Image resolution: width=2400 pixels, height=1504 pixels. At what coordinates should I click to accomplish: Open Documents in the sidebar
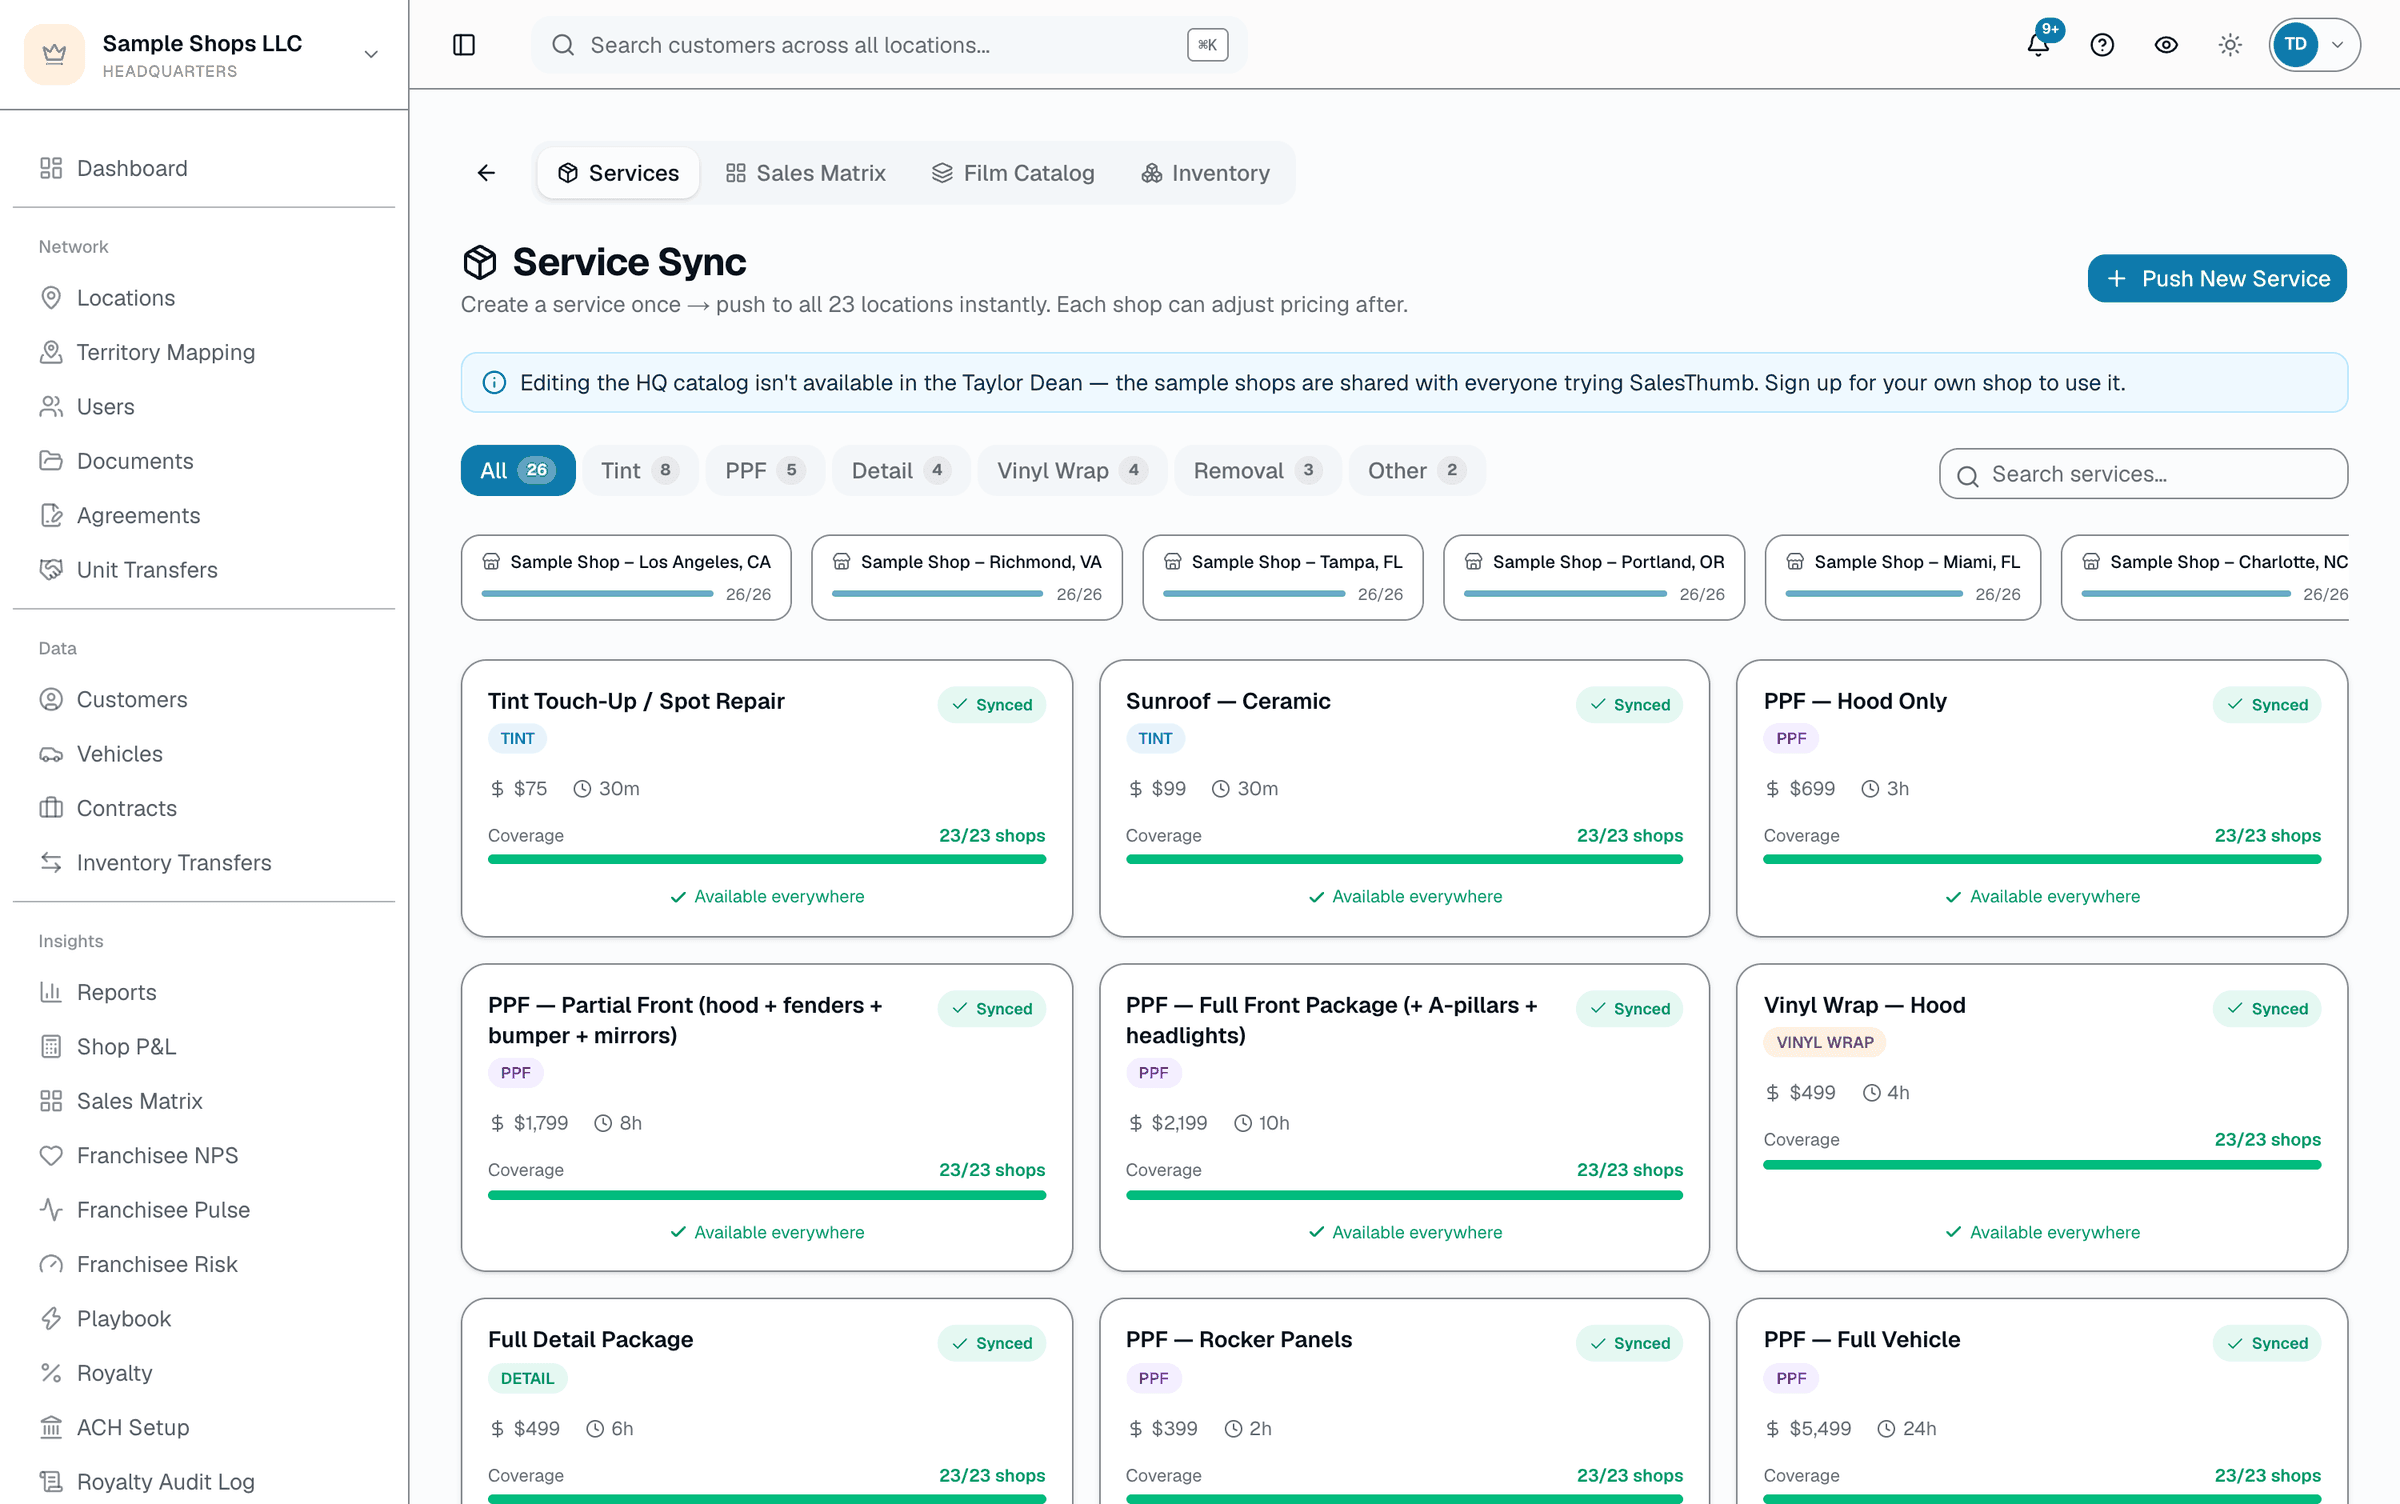pos(204,461)
